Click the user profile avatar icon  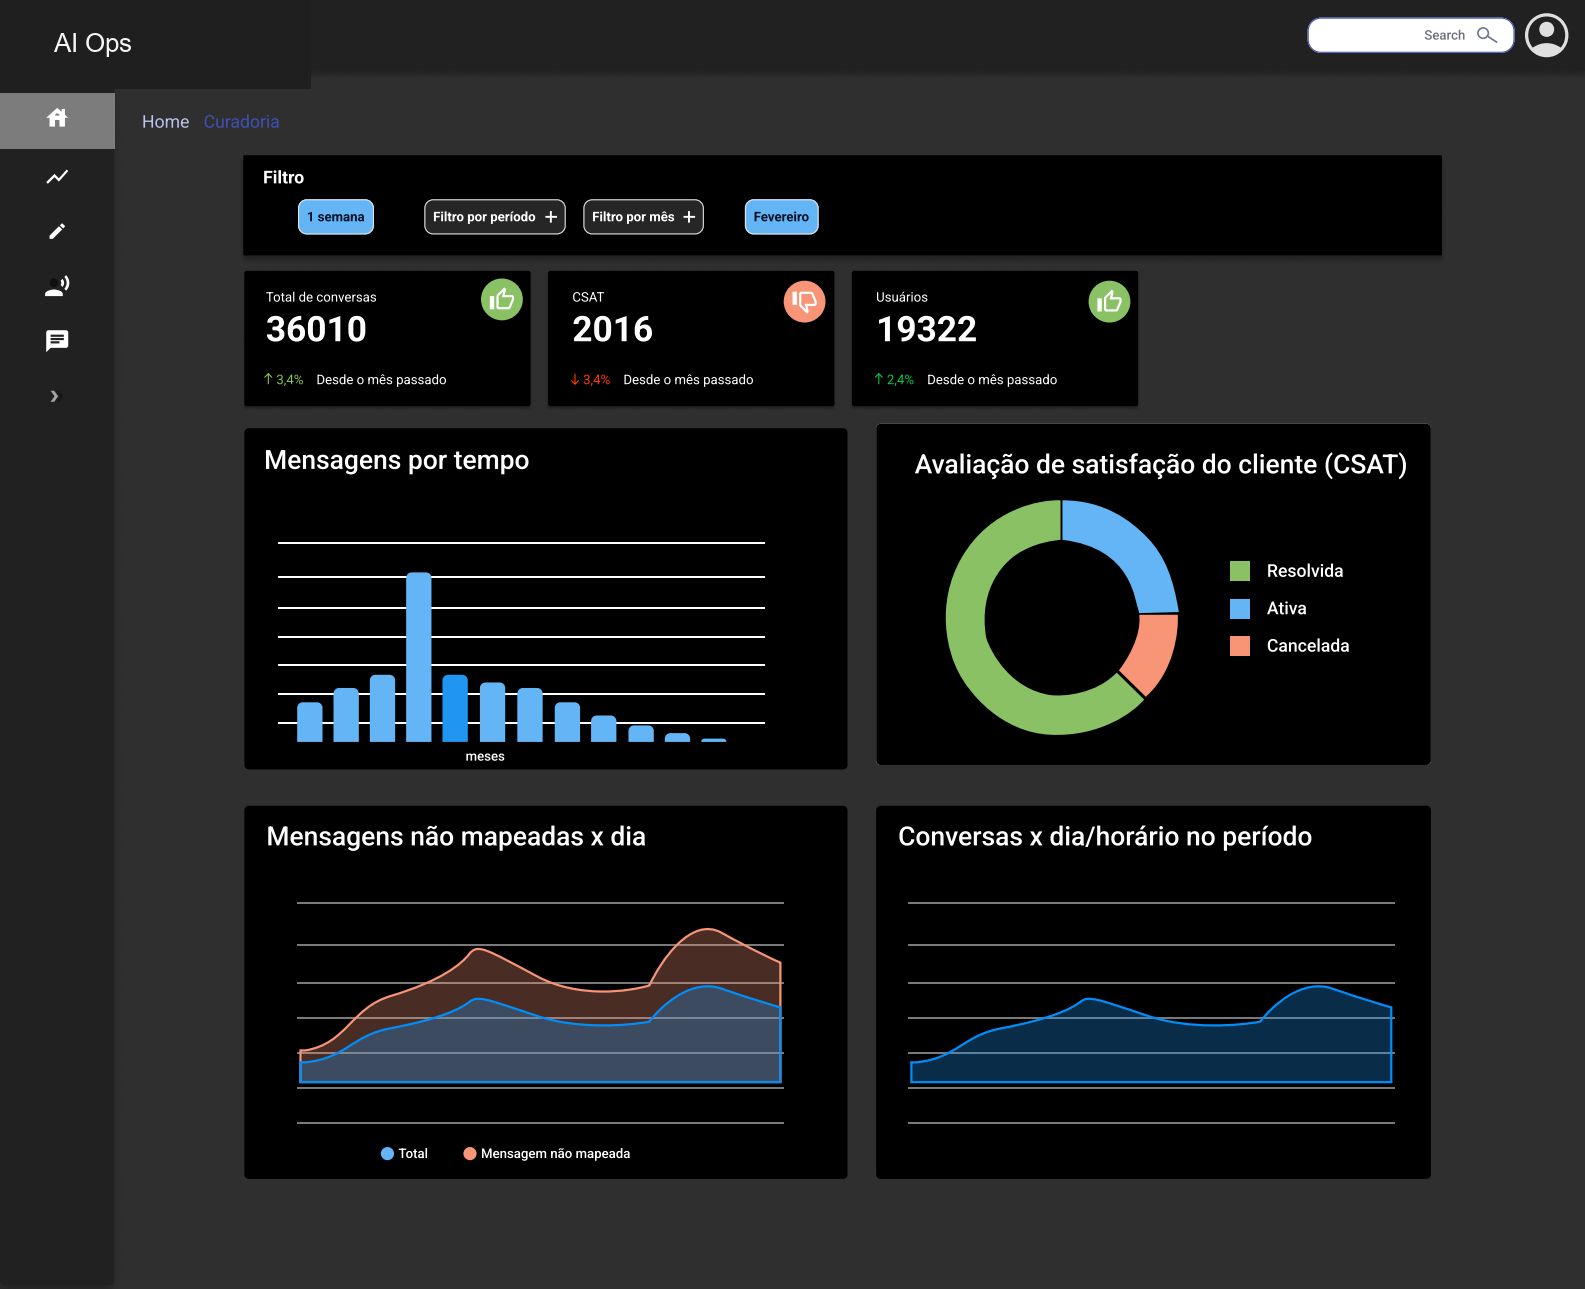(x=1546, y=36)
